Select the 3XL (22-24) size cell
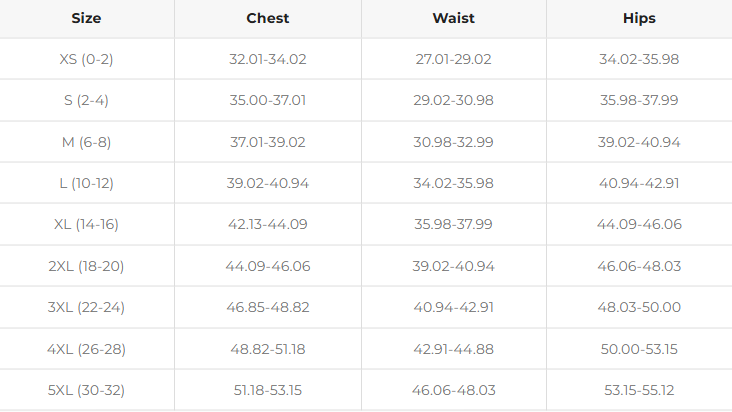The image size is (732, 412). click(86, 307)
